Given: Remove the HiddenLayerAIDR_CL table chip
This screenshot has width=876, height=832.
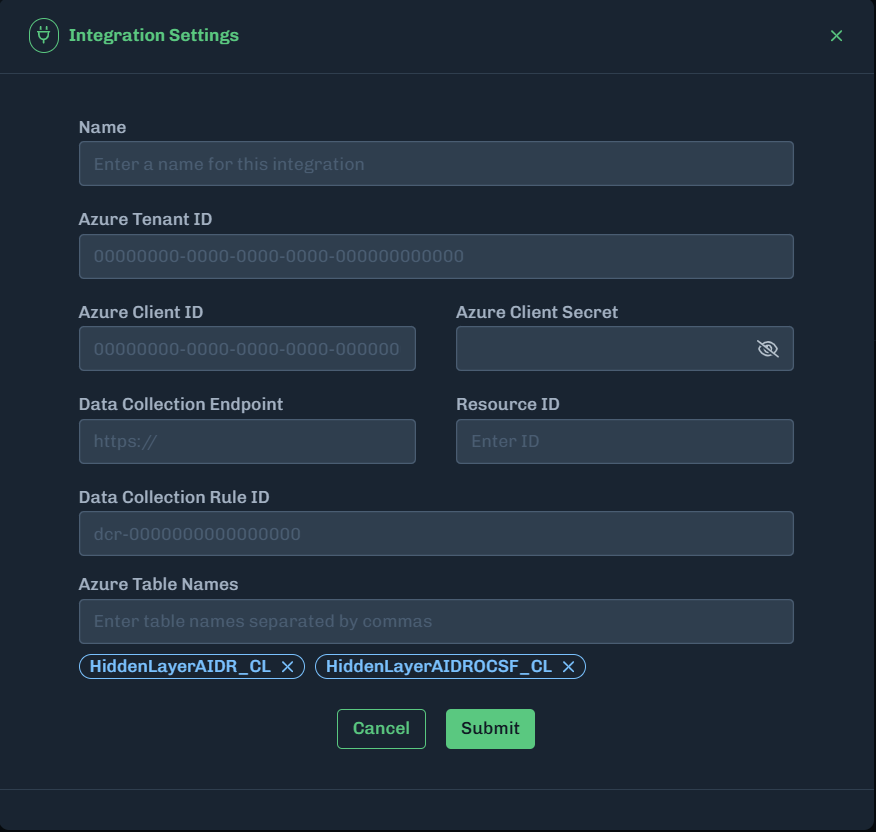Looking at the screenshot, I should (287, 667).
